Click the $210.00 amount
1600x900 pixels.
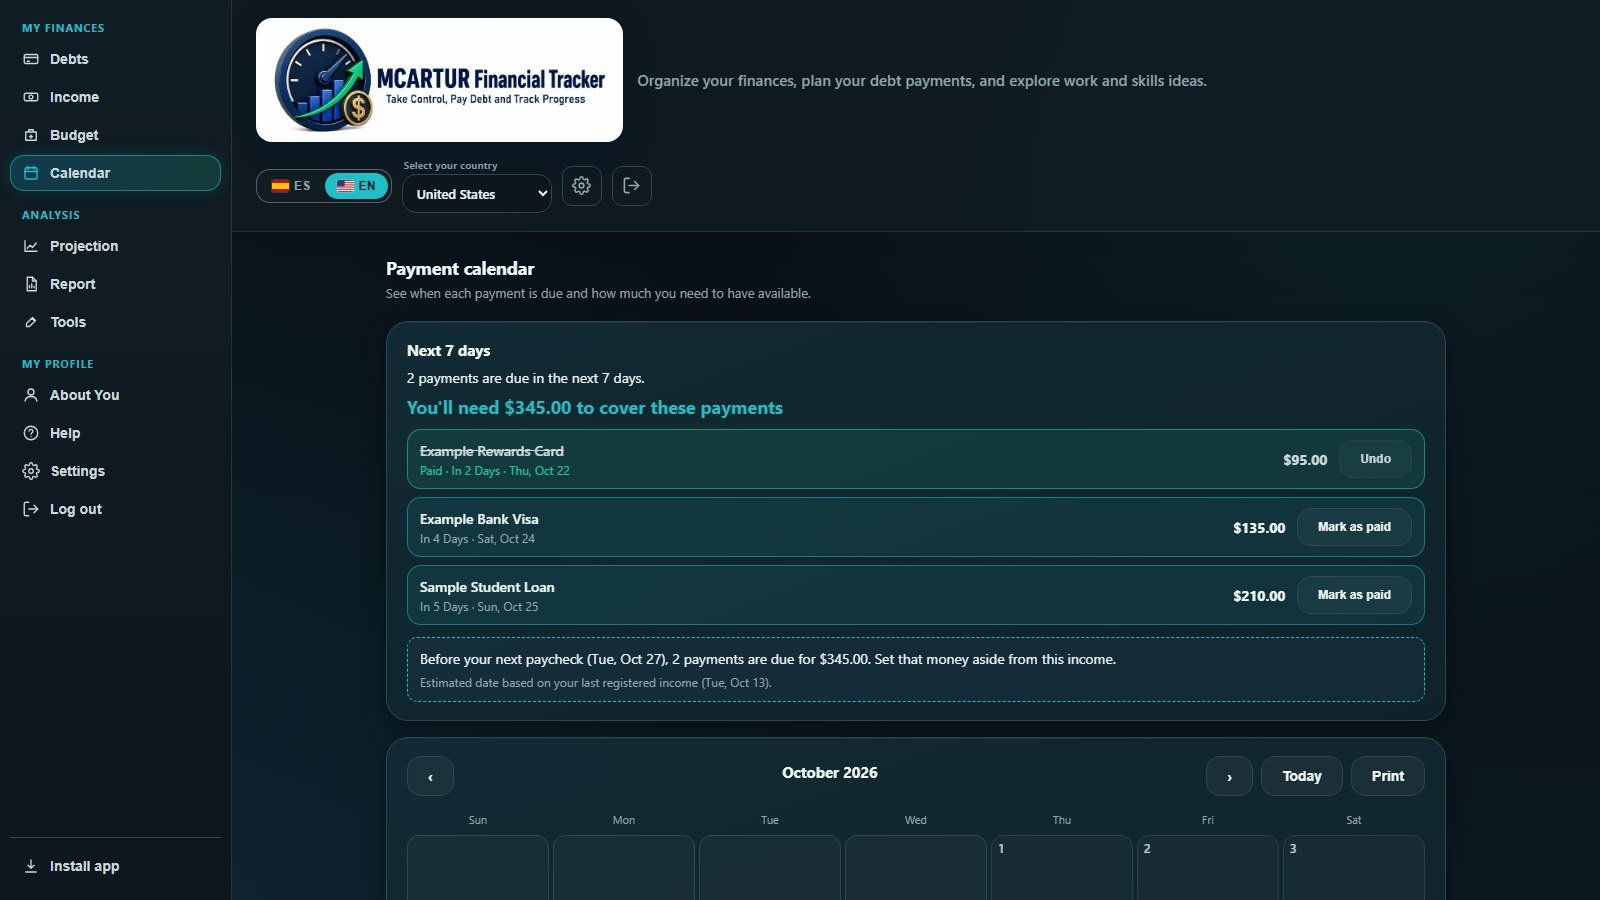click(1259, 596)
